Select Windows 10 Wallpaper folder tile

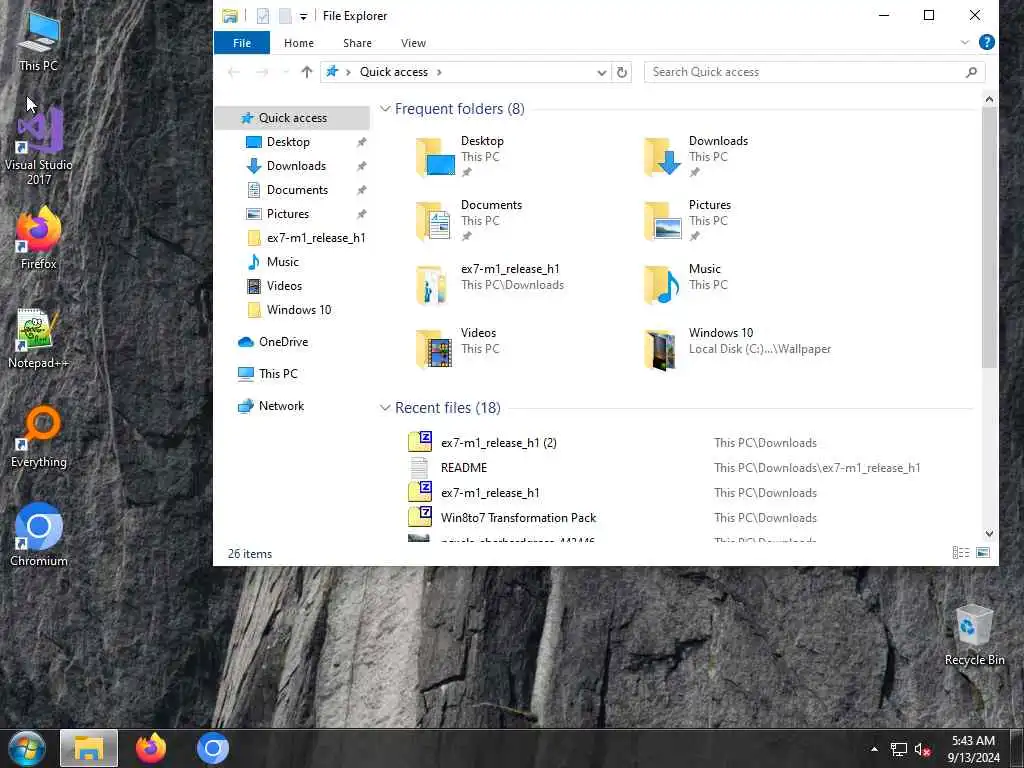[x=738, y=349]
